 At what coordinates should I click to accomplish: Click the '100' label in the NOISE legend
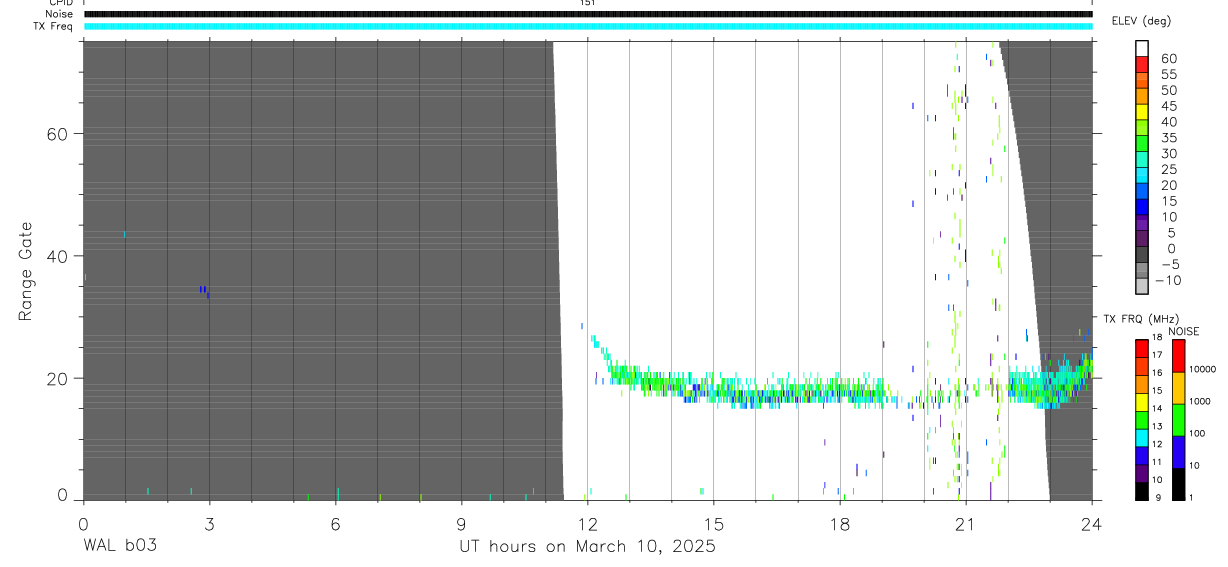[1196, 433]
